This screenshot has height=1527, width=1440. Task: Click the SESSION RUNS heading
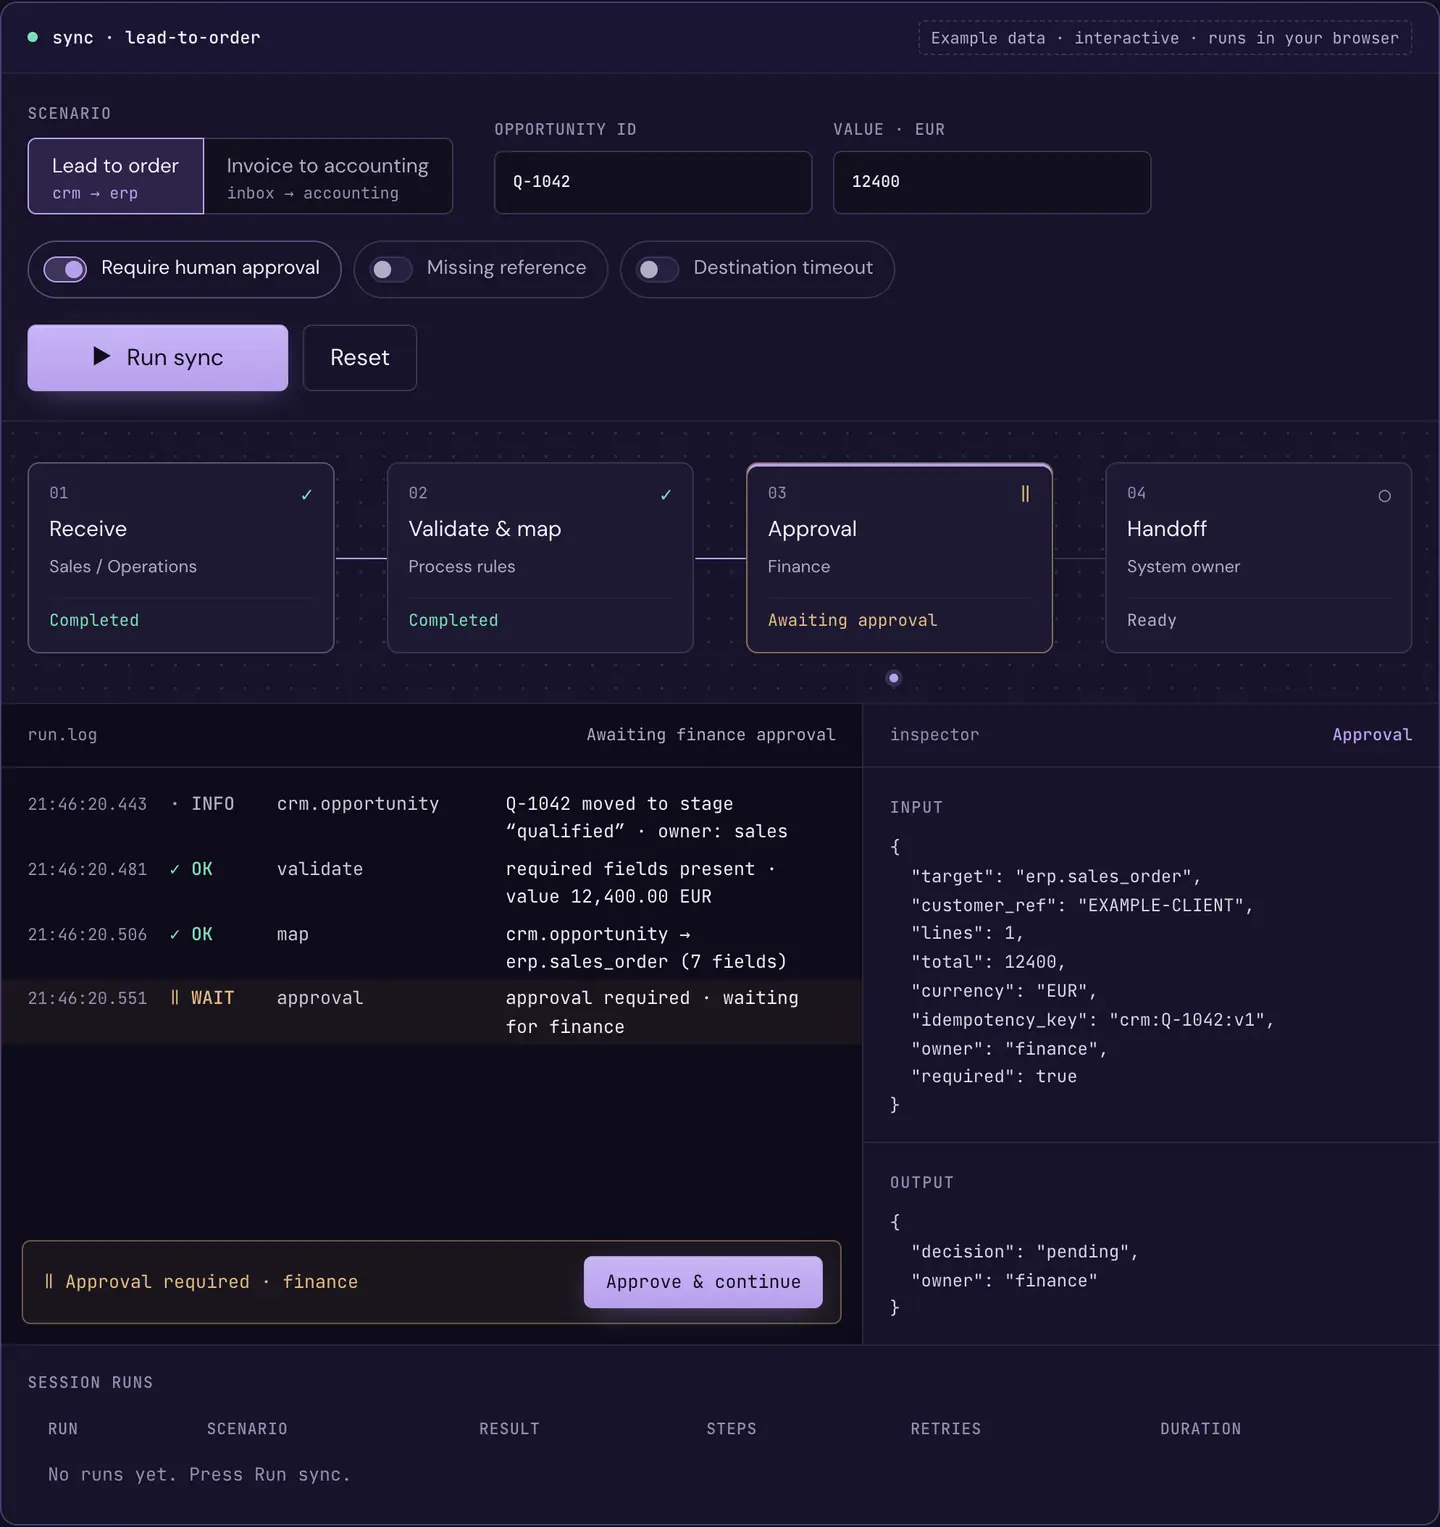[x=90, y=1383]
